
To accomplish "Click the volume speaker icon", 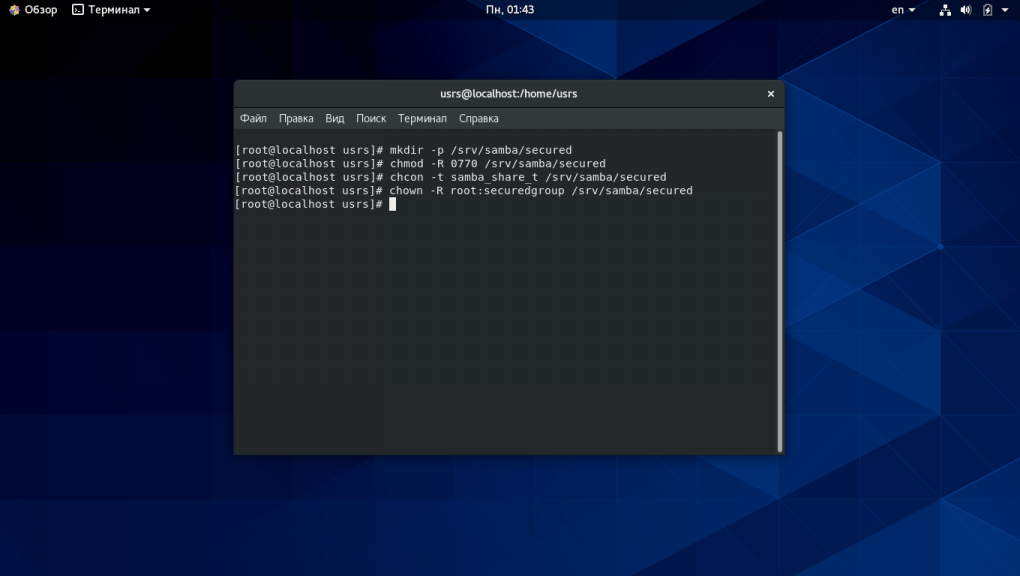I will click(x=966, y=10).
